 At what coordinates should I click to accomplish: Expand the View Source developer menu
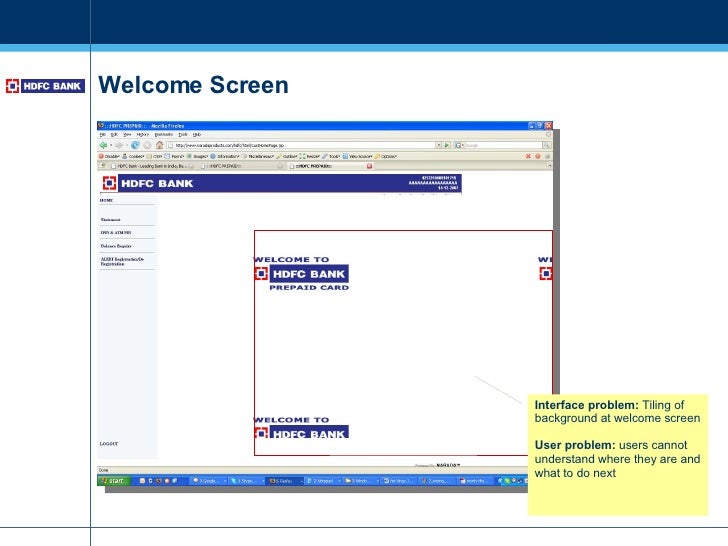[358, 156]
